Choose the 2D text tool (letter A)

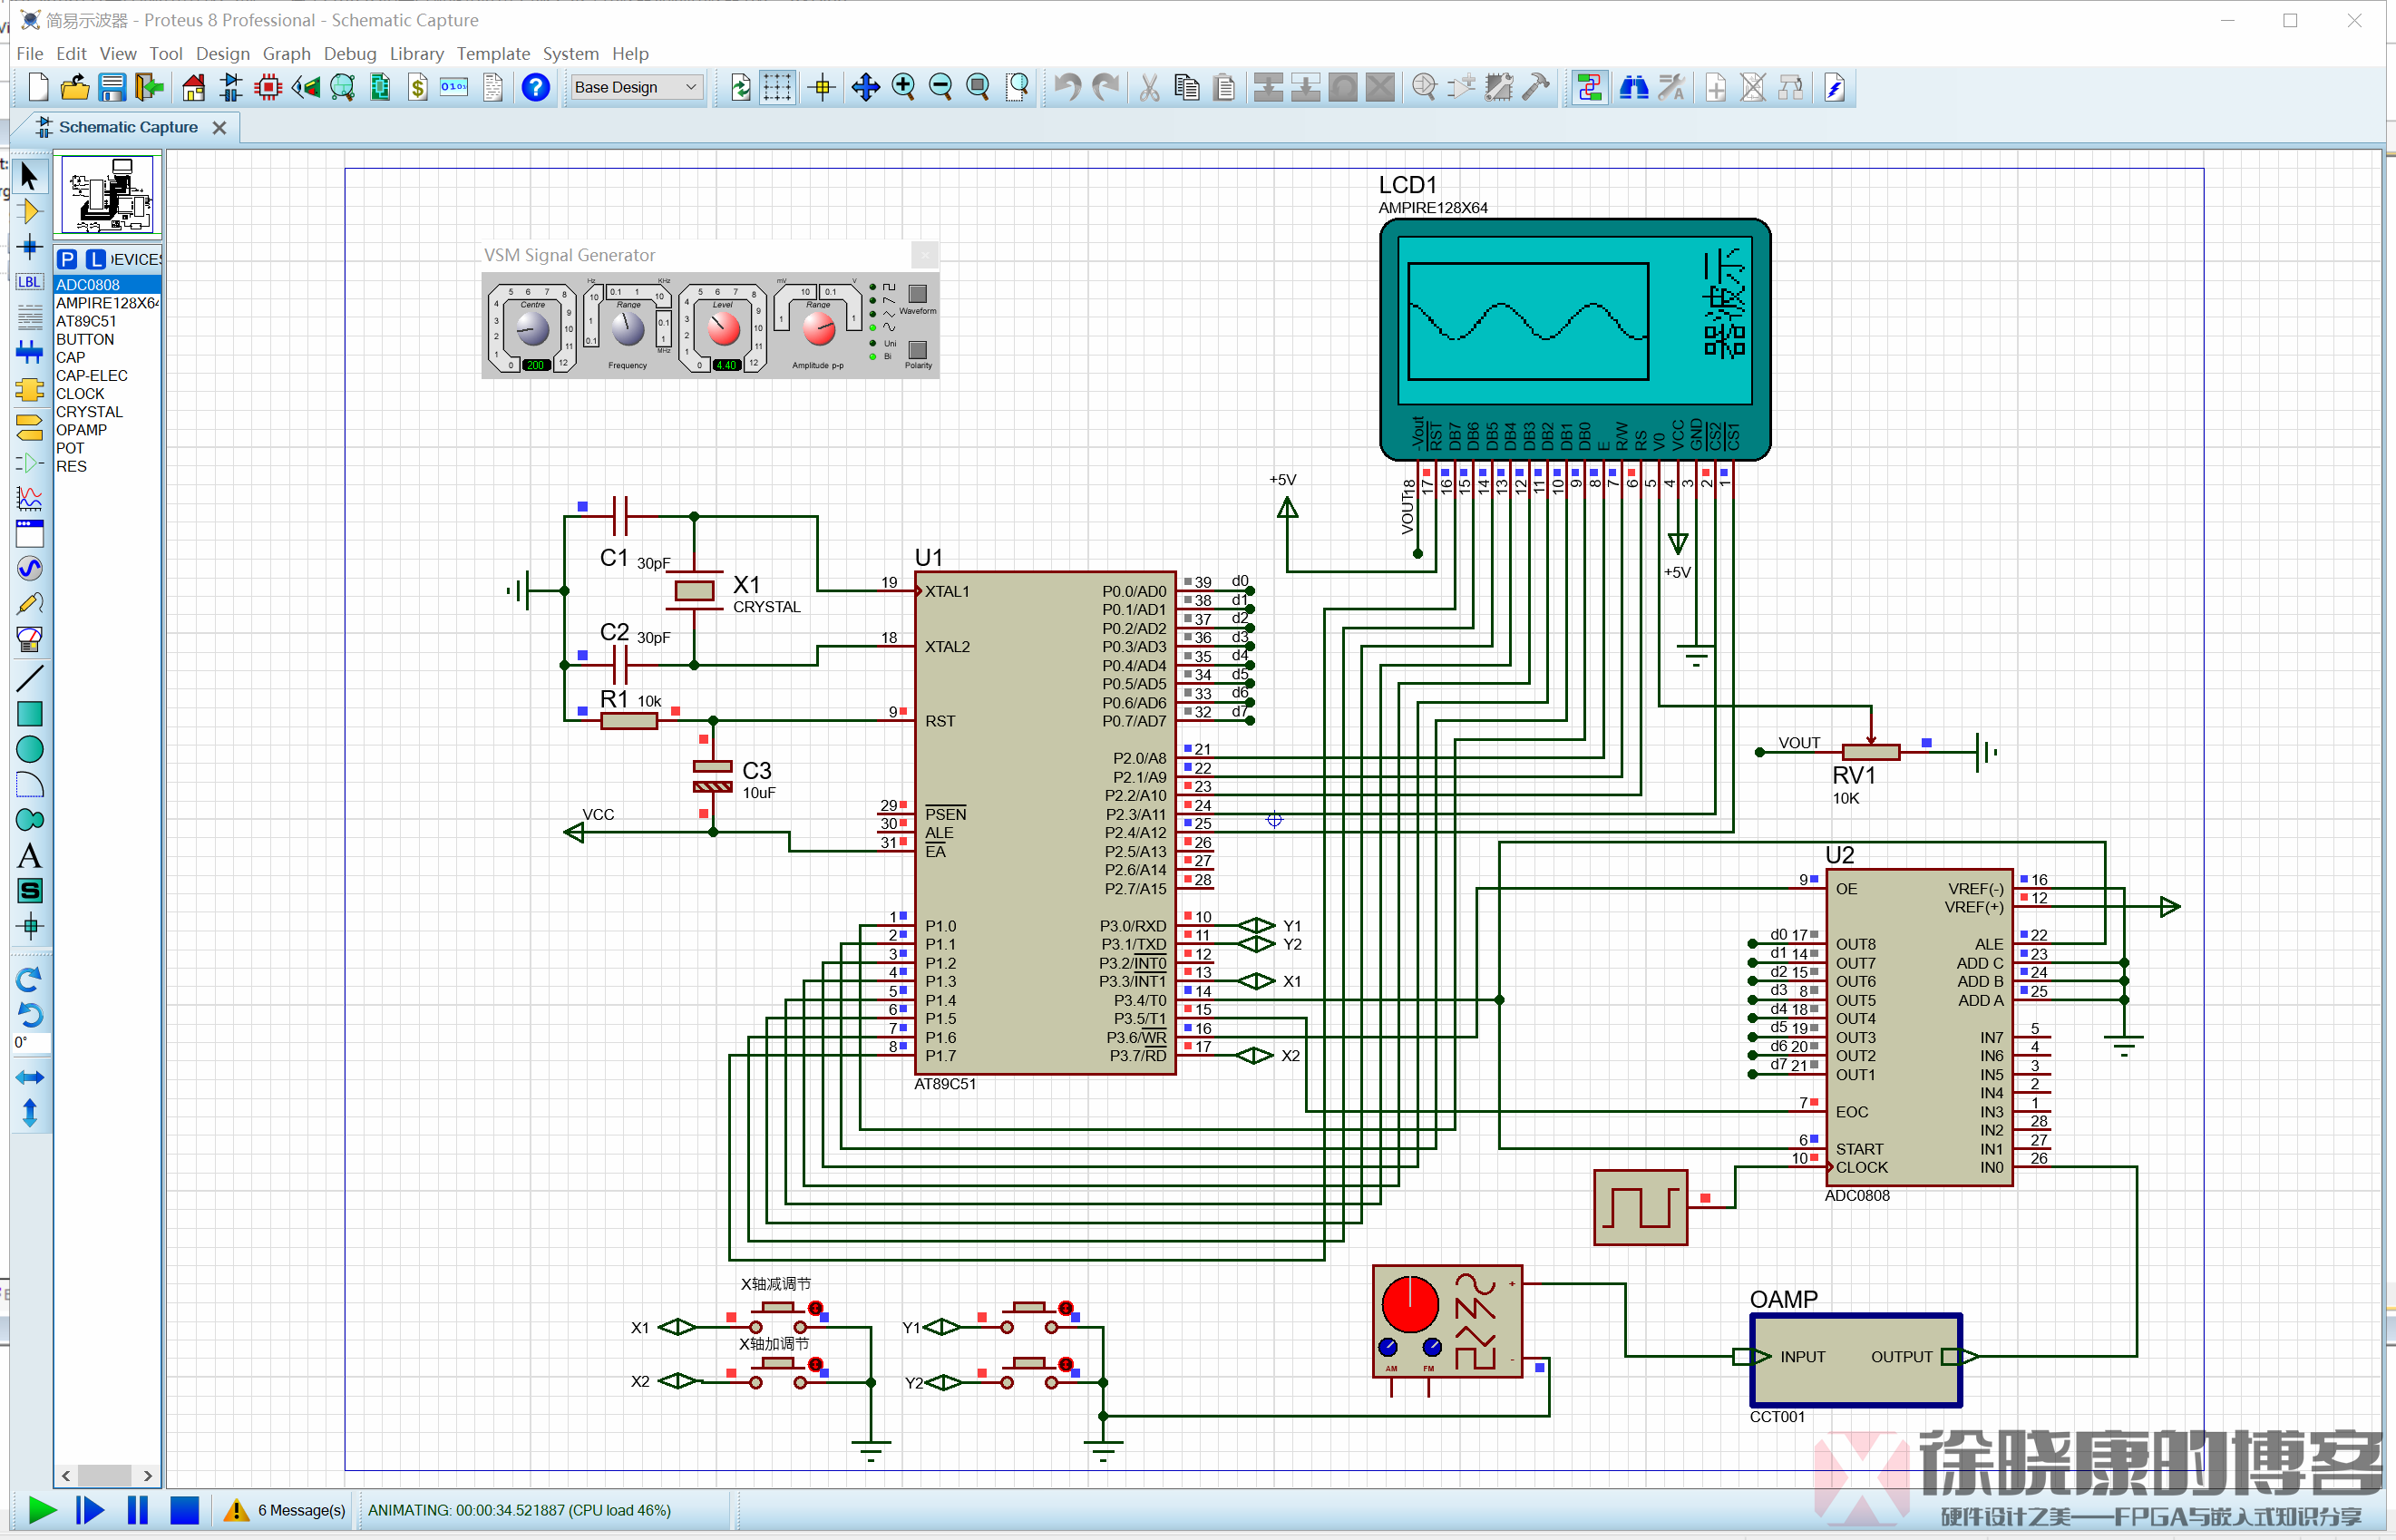pos(29,856)
